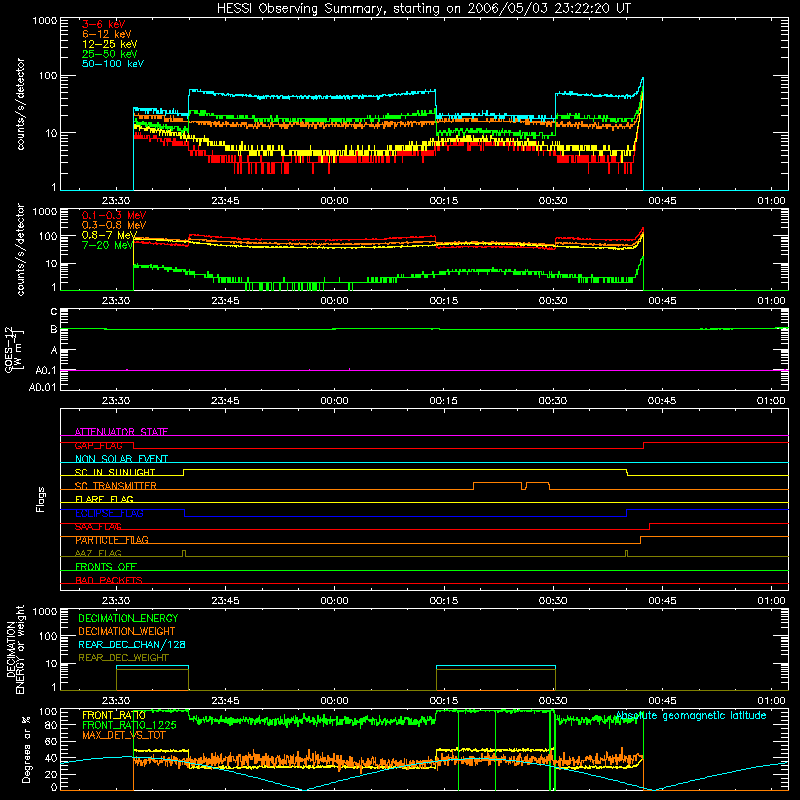Click the MAX_DET_VS_TOT legend label
The height and width of the screenshot is (800, 800).
point(124,735)
